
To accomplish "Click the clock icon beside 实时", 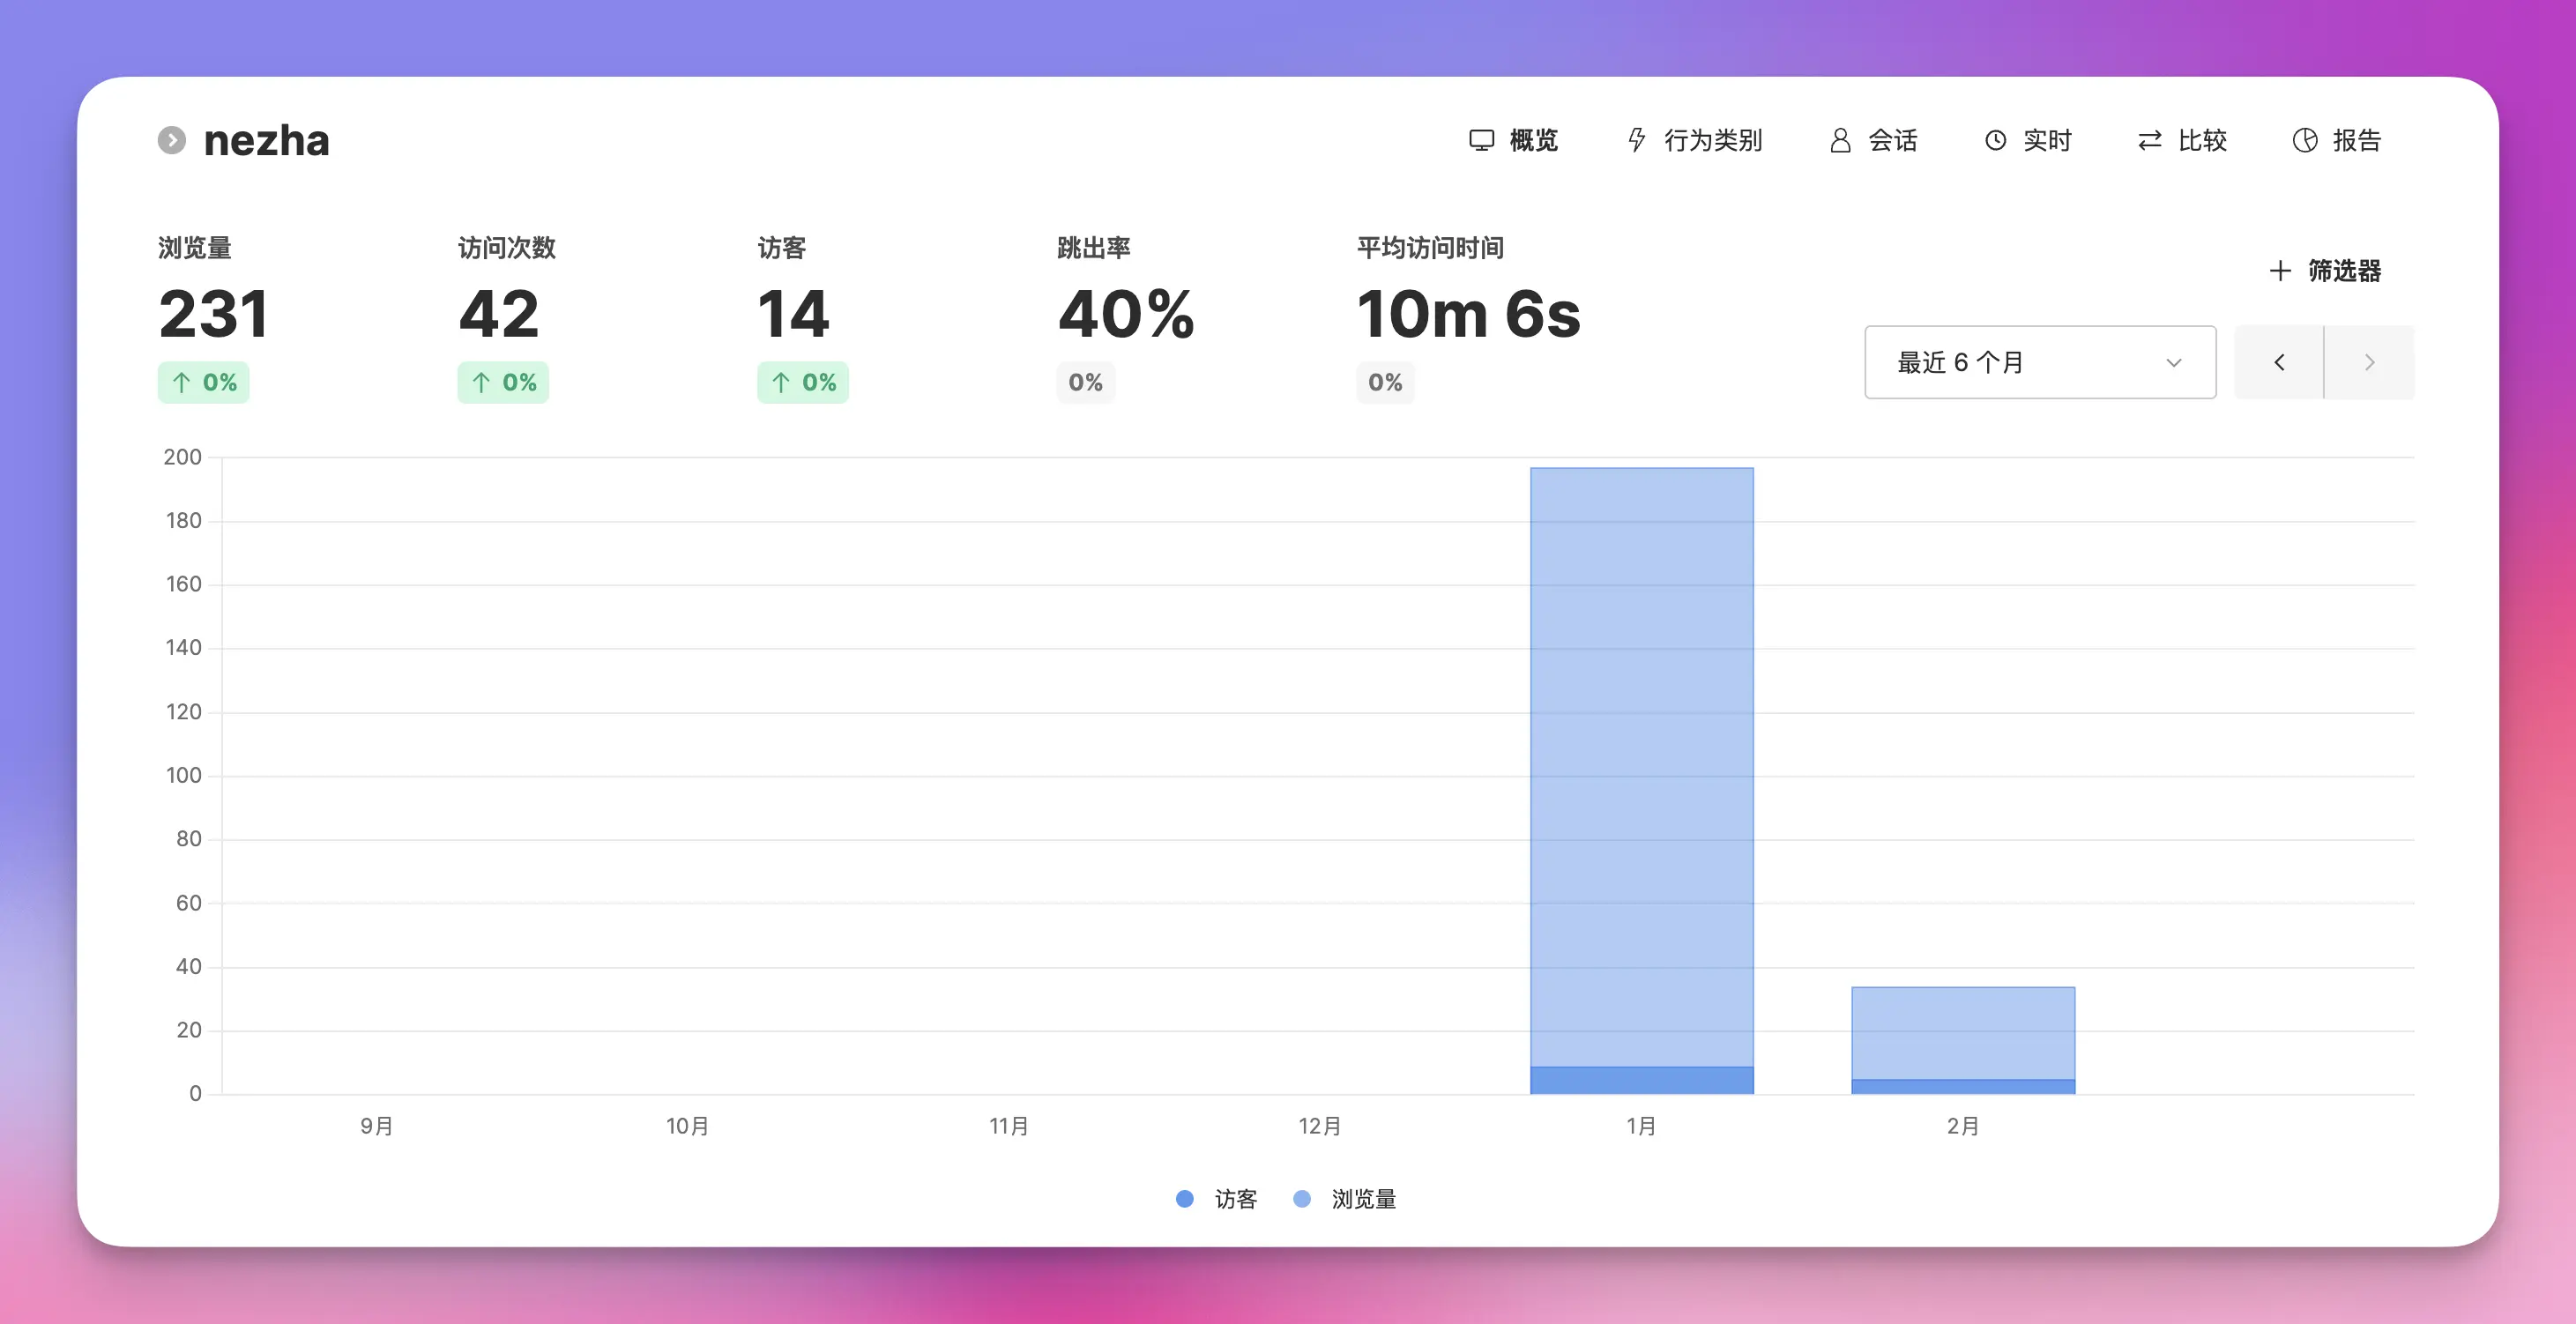I will click(1995, 140).
